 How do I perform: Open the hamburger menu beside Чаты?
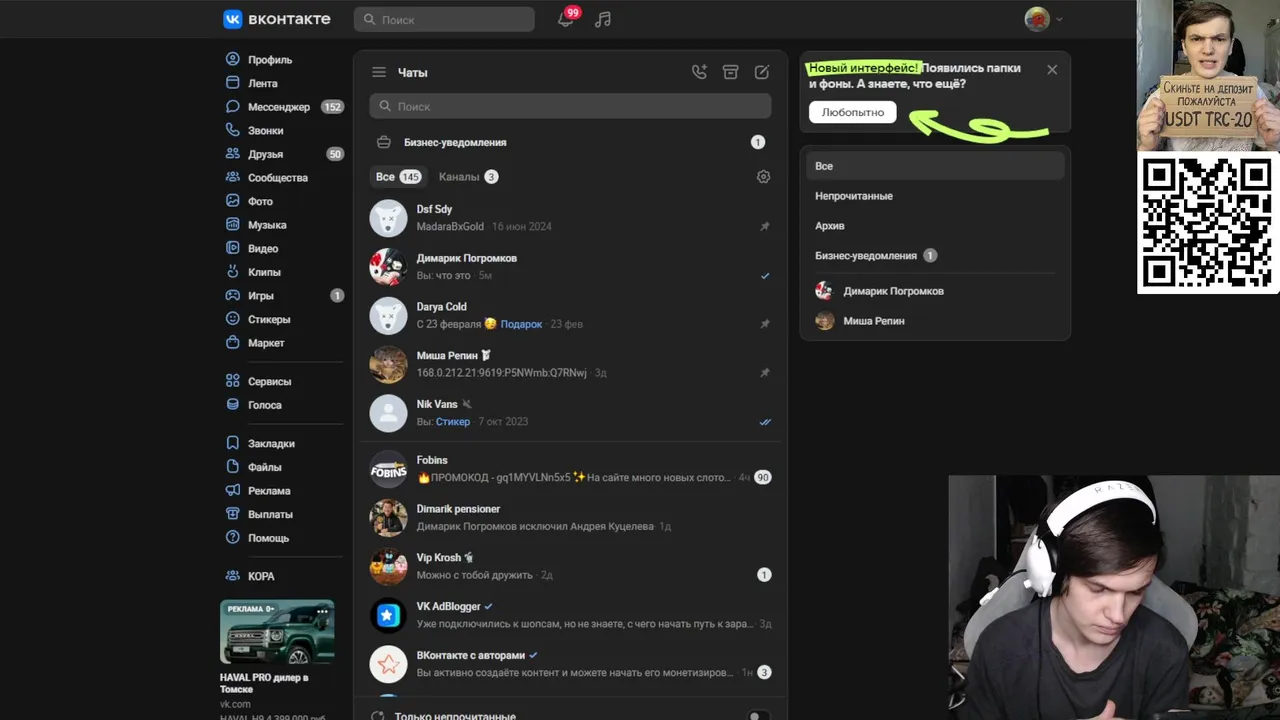(x=379, y=72)
